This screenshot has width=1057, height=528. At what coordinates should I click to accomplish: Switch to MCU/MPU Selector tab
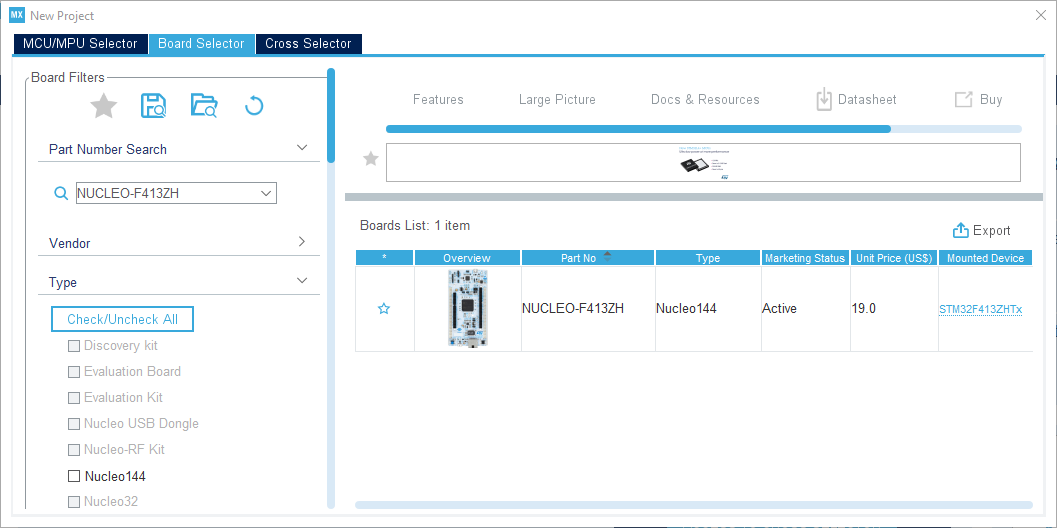click(x=80, y=44)
